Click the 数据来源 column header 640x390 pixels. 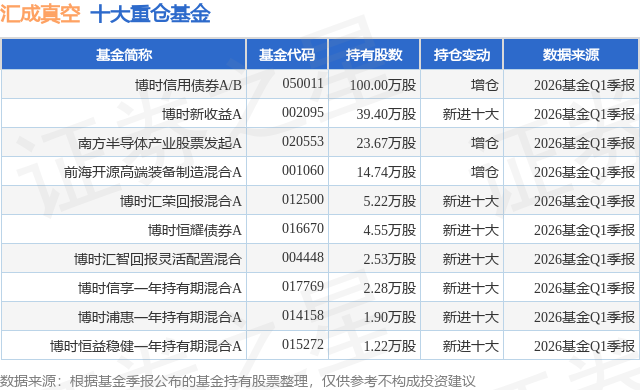[x=571, y=55]
